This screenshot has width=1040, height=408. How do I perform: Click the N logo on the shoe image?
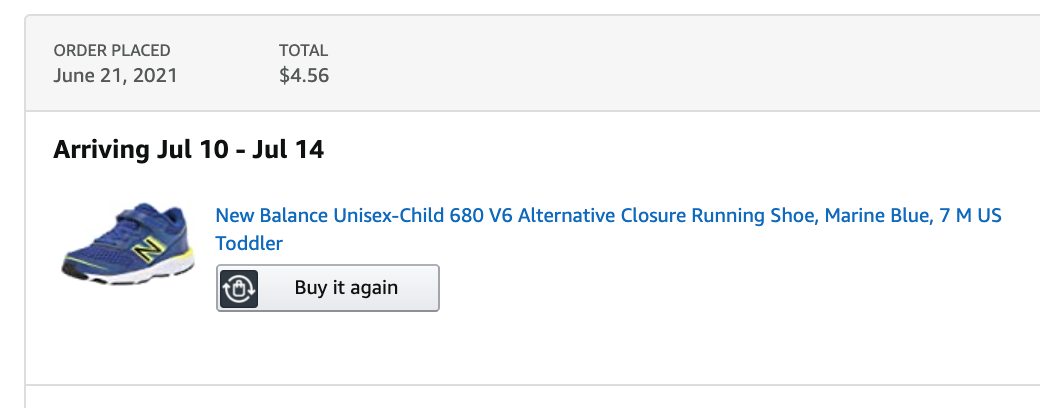(148, 250)
